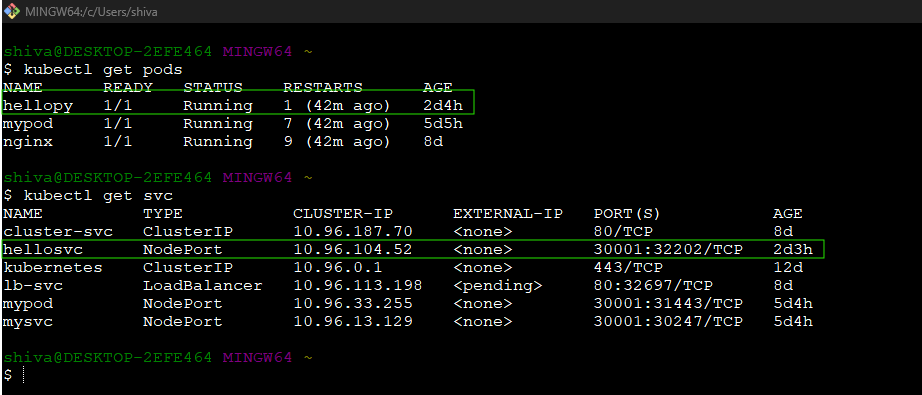Click the RESTARTS column header
The width and height of the screenshot is (922, 395).
323,88
